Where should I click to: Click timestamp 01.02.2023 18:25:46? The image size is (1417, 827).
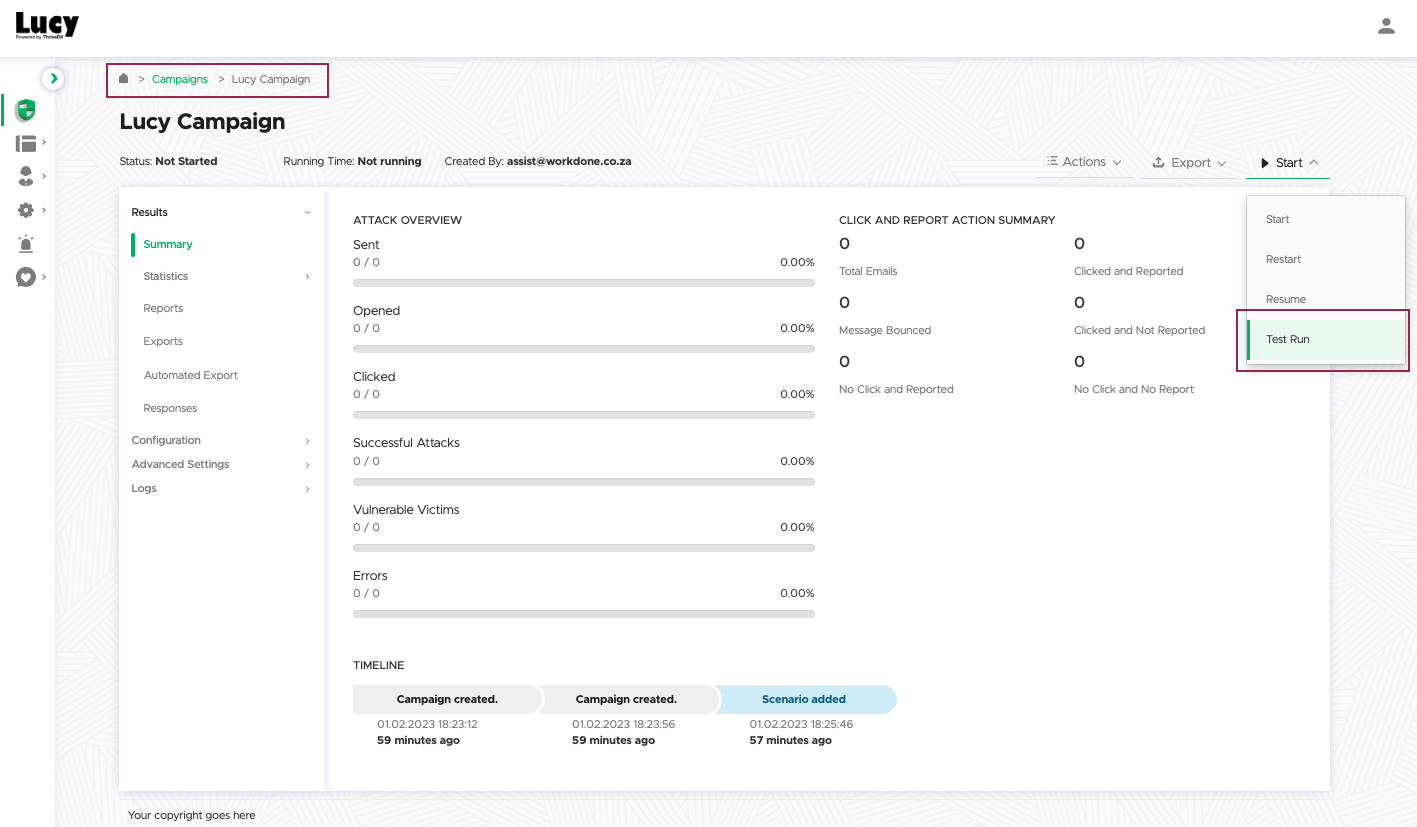pyautogui.click(x=801, y=724)
